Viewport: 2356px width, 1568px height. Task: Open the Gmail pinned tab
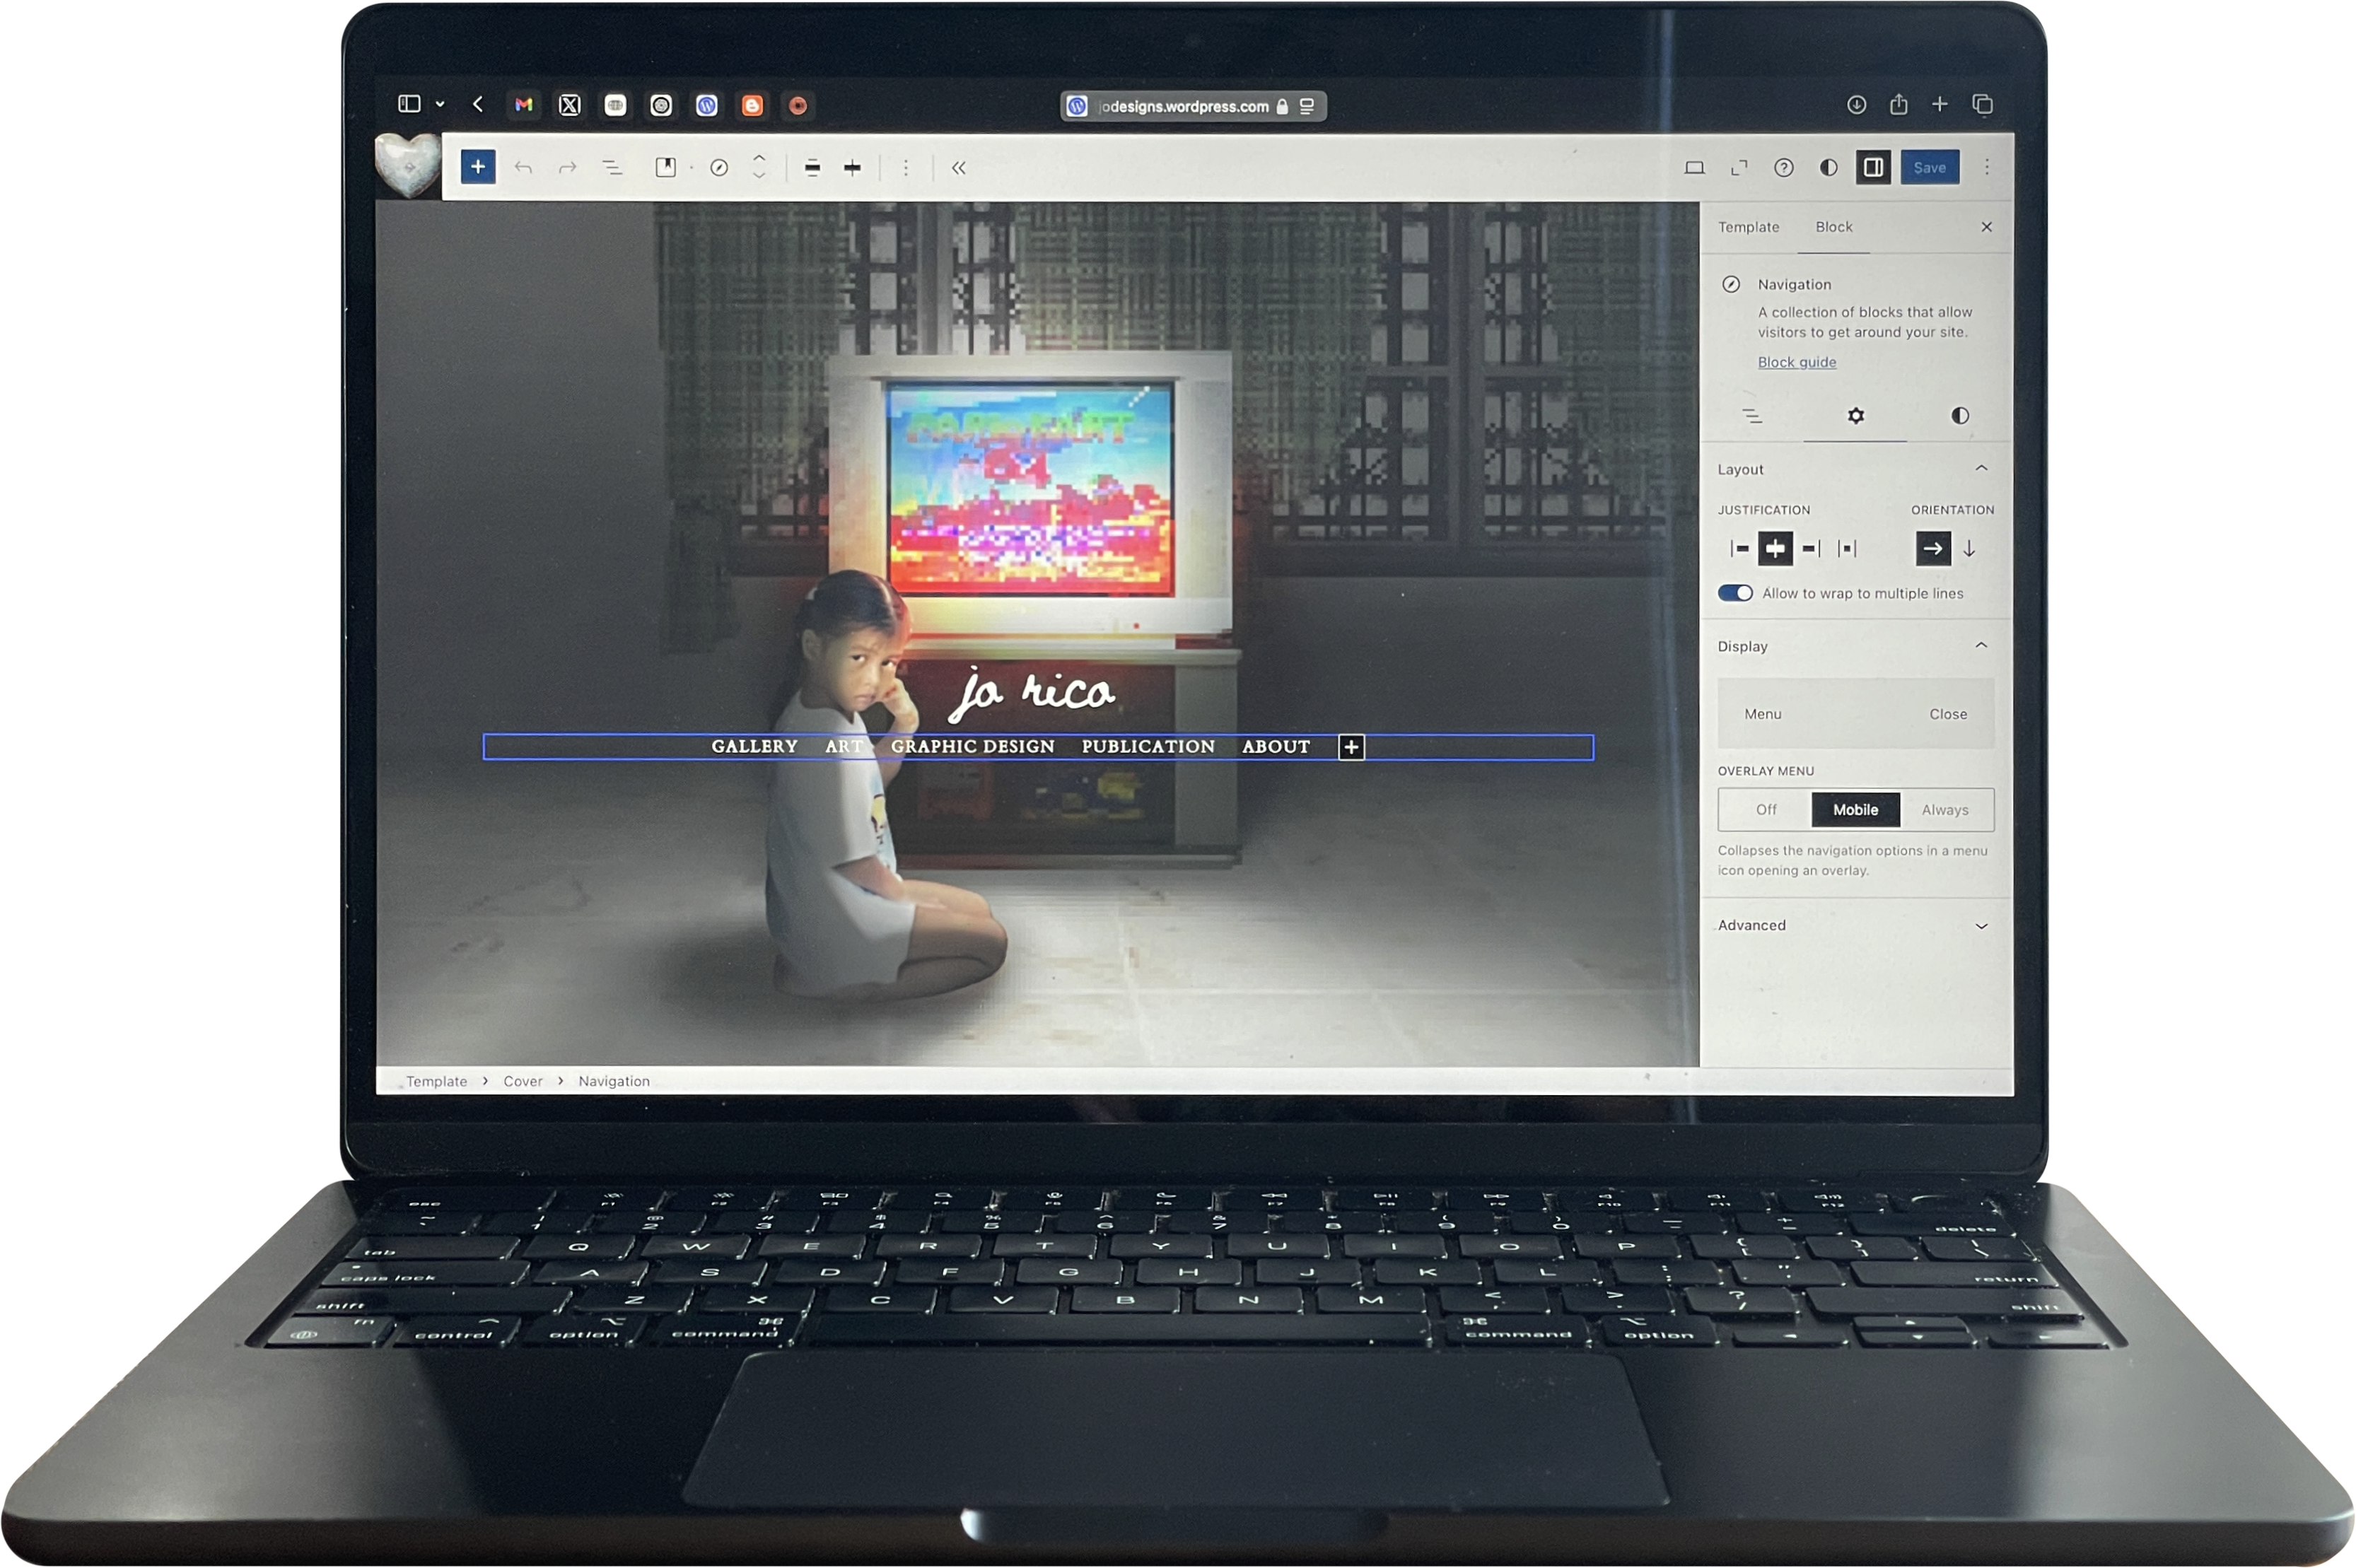point(524,105)
